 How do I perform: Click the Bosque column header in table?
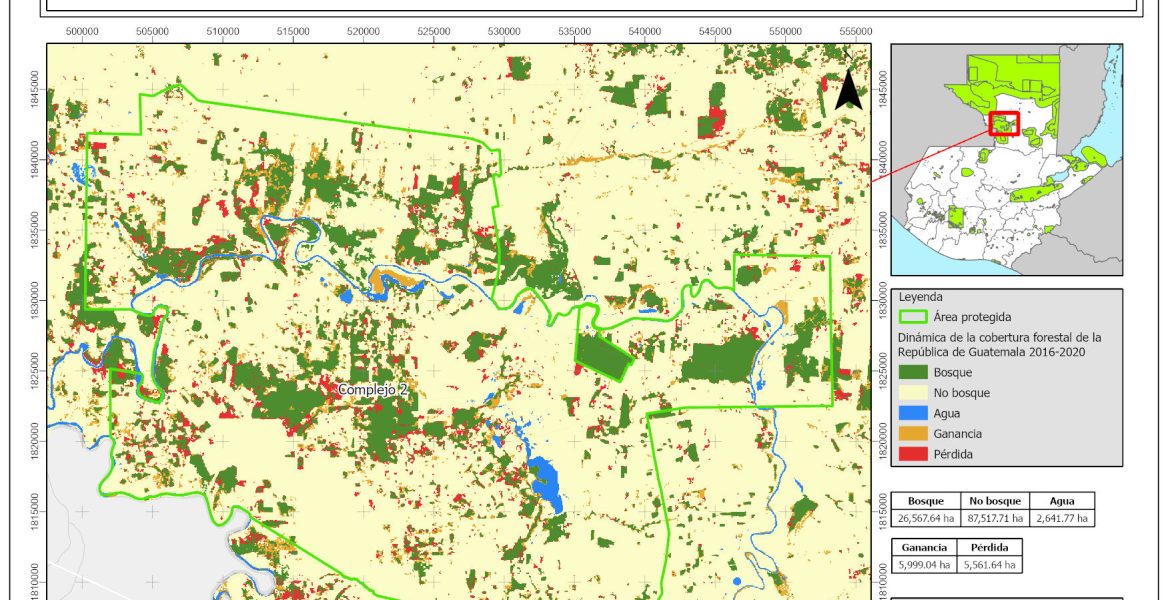coord(925,501)
